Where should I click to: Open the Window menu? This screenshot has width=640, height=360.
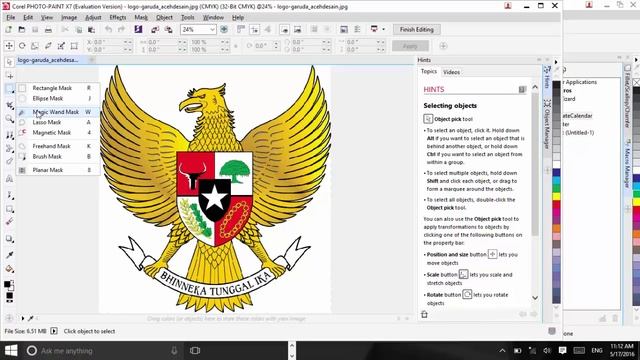pyautogui.click(x=213, y=18)
